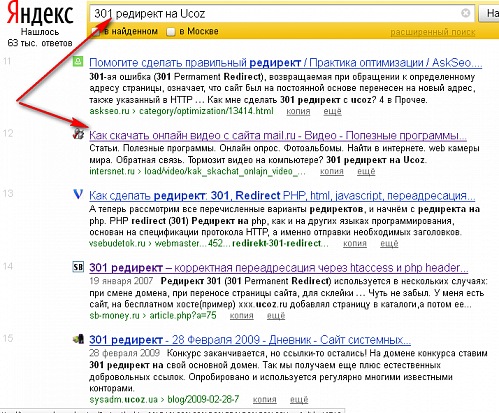Viewport: 499px width, 413px height.
Task: Expand 'ещё' under the askseo.ru result
Action: click(x=332, y=111)
